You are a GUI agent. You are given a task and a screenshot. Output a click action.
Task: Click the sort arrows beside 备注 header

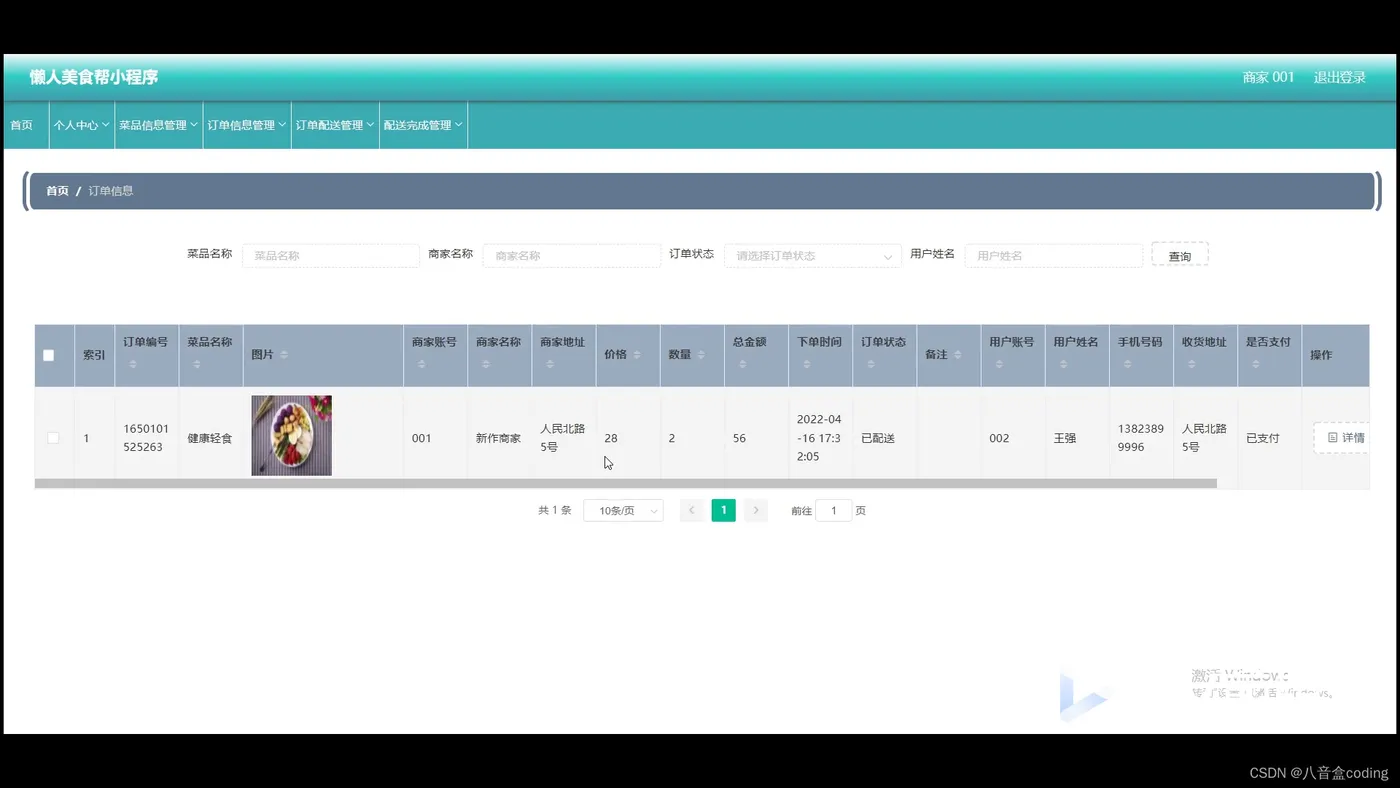(957, 355)
